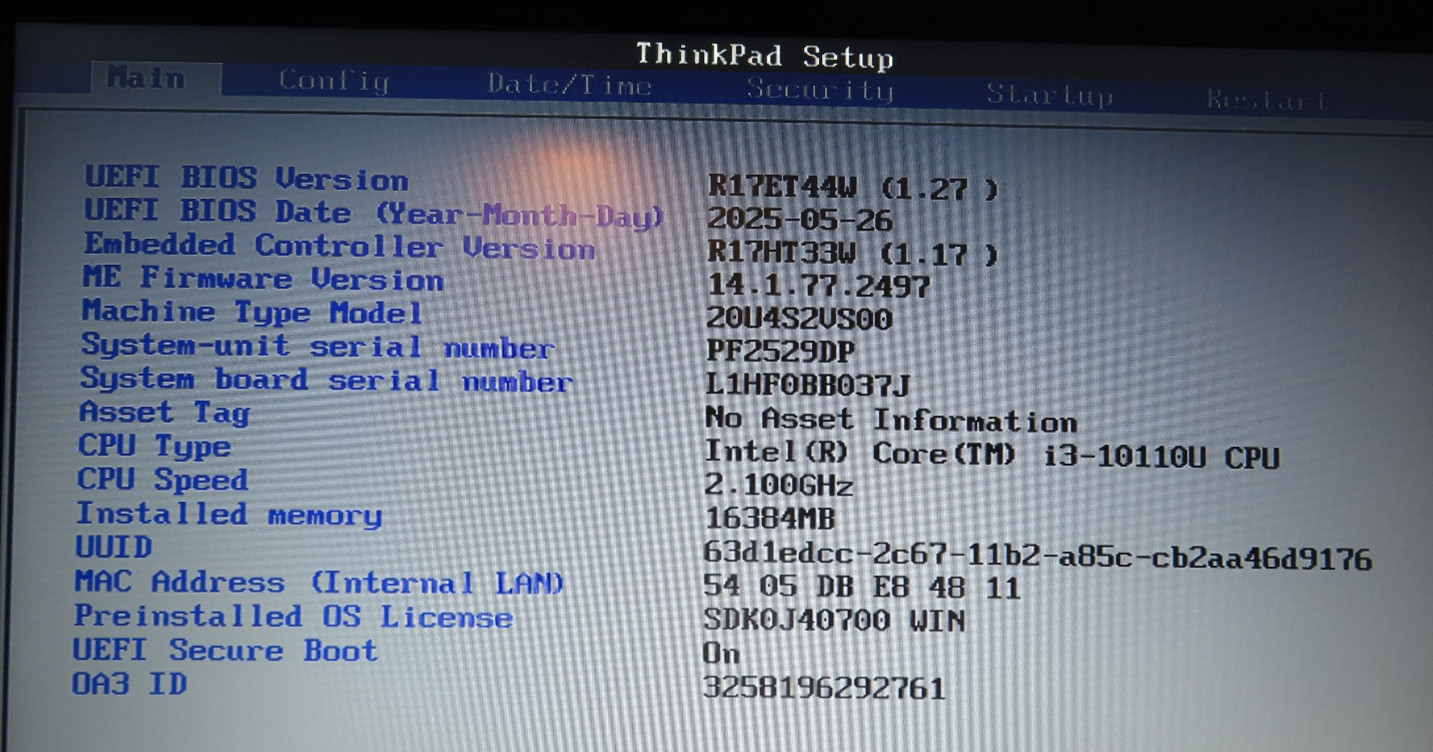
Task: Open the Date/Time tab
Action: [569, 85]
